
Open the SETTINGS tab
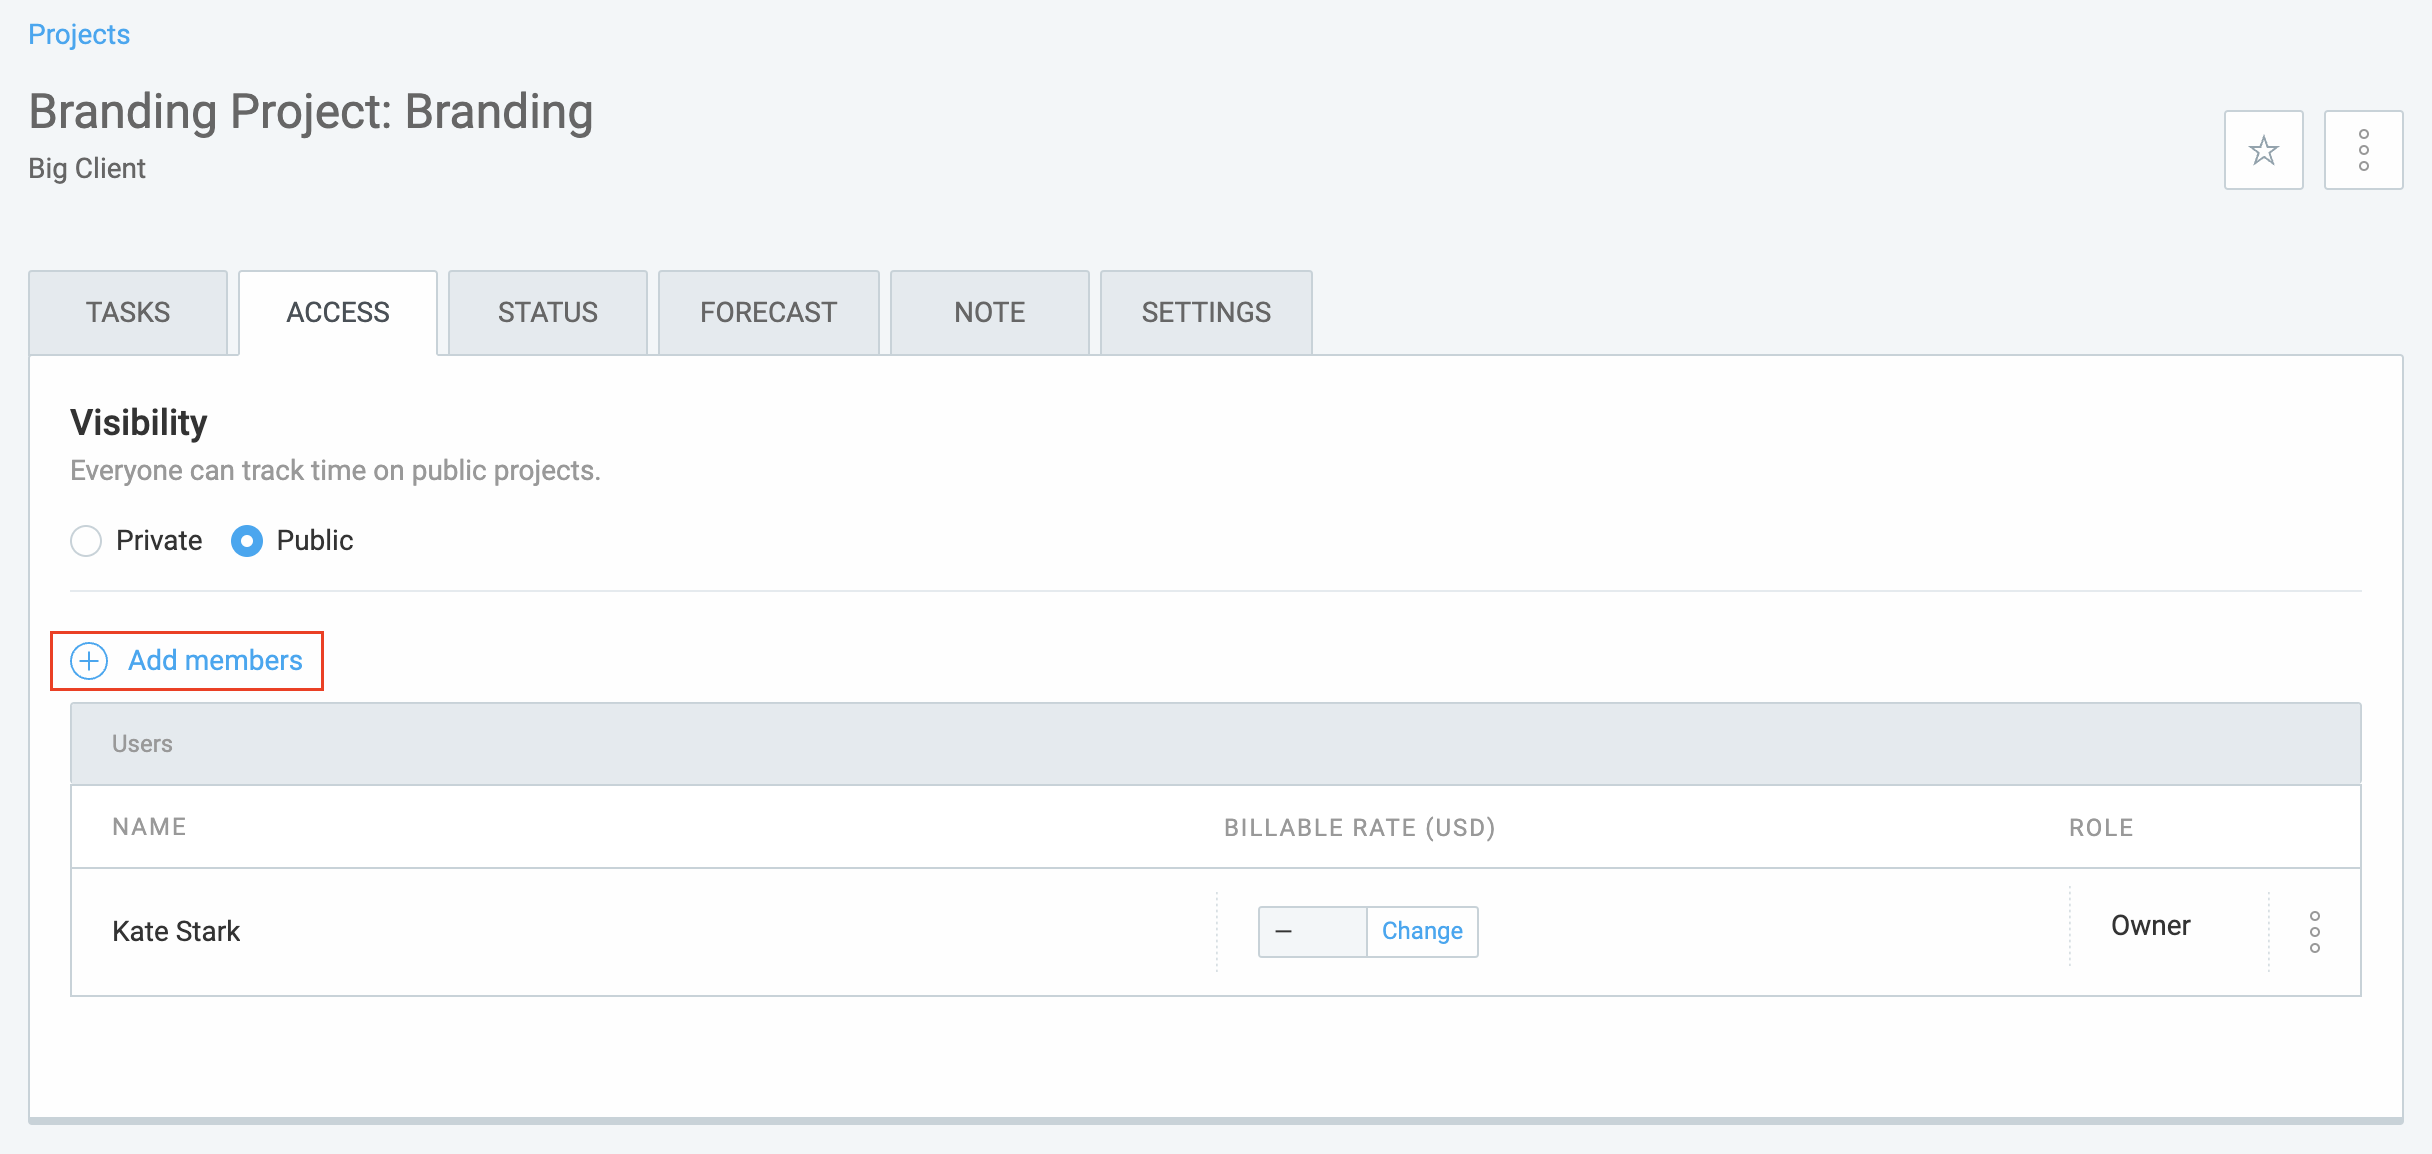point(1205,312)
